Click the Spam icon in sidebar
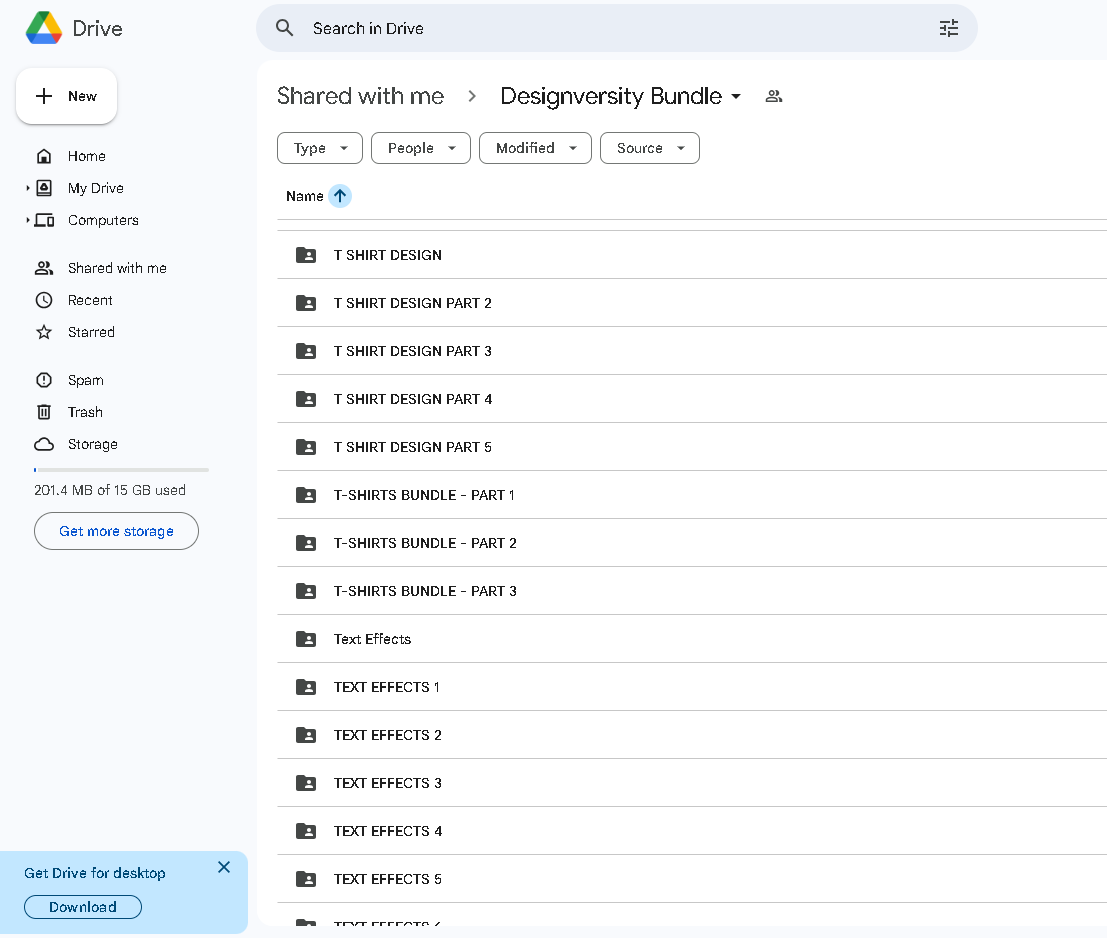The width and height of the screenshot is (1107, 938). coord(44,380)
